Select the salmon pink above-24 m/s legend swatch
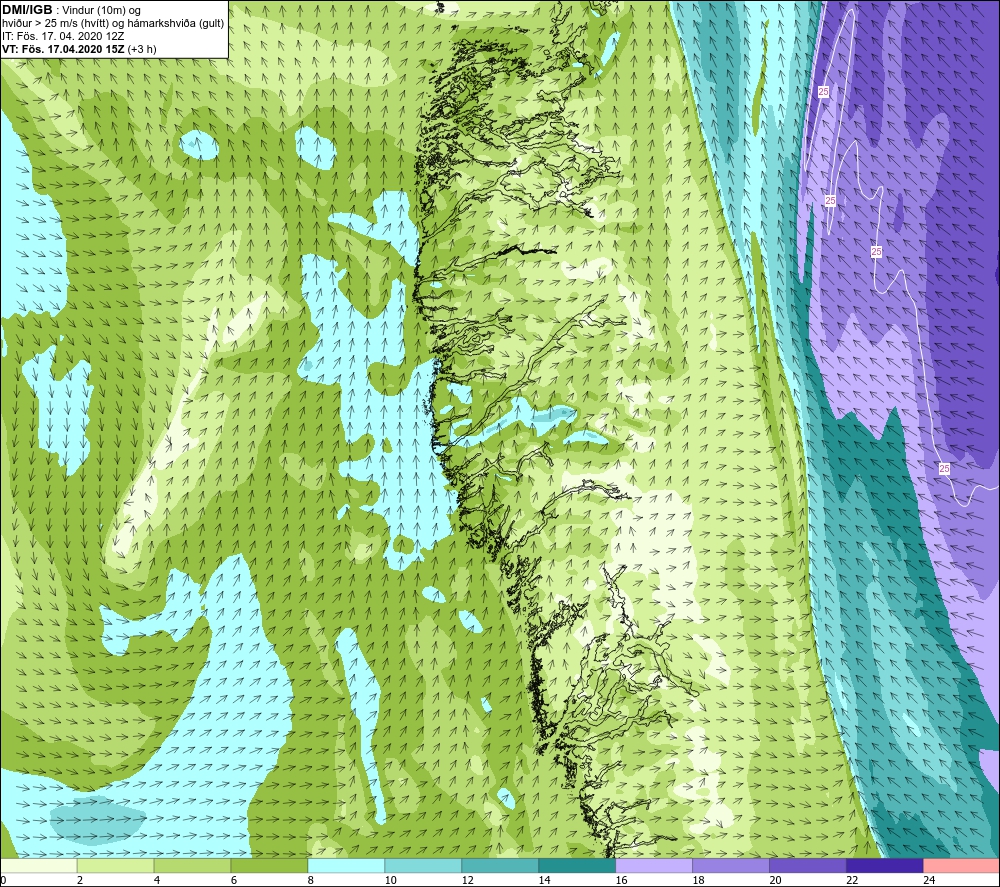1000x887 pixels. (961, 865)
